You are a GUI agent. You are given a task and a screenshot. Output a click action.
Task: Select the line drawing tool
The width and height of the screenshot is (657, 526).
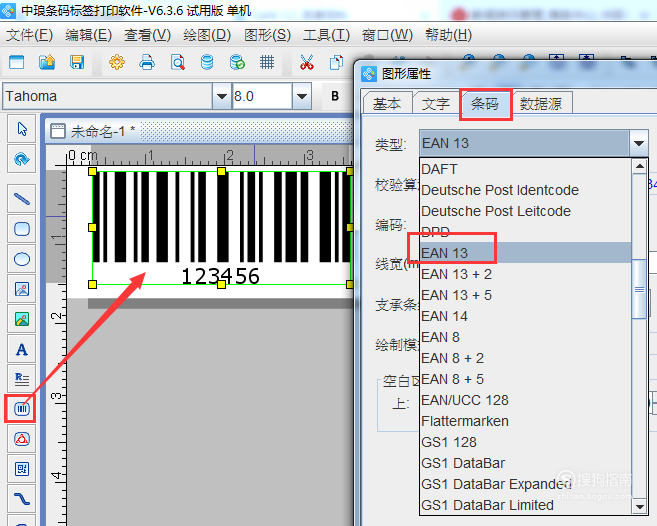(x=22, y=199)
